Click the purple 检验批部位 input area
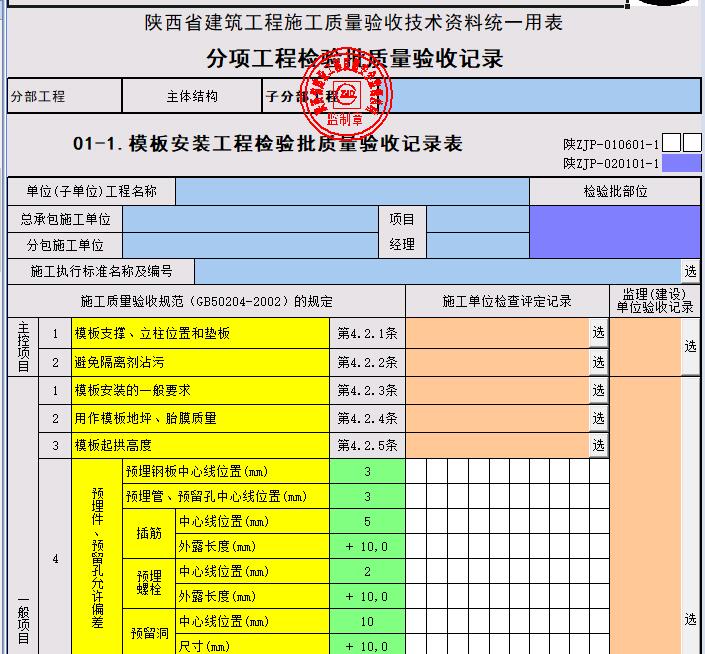This screenshot has width=705, height=654. pyautogui.click(x=615, y=232)
